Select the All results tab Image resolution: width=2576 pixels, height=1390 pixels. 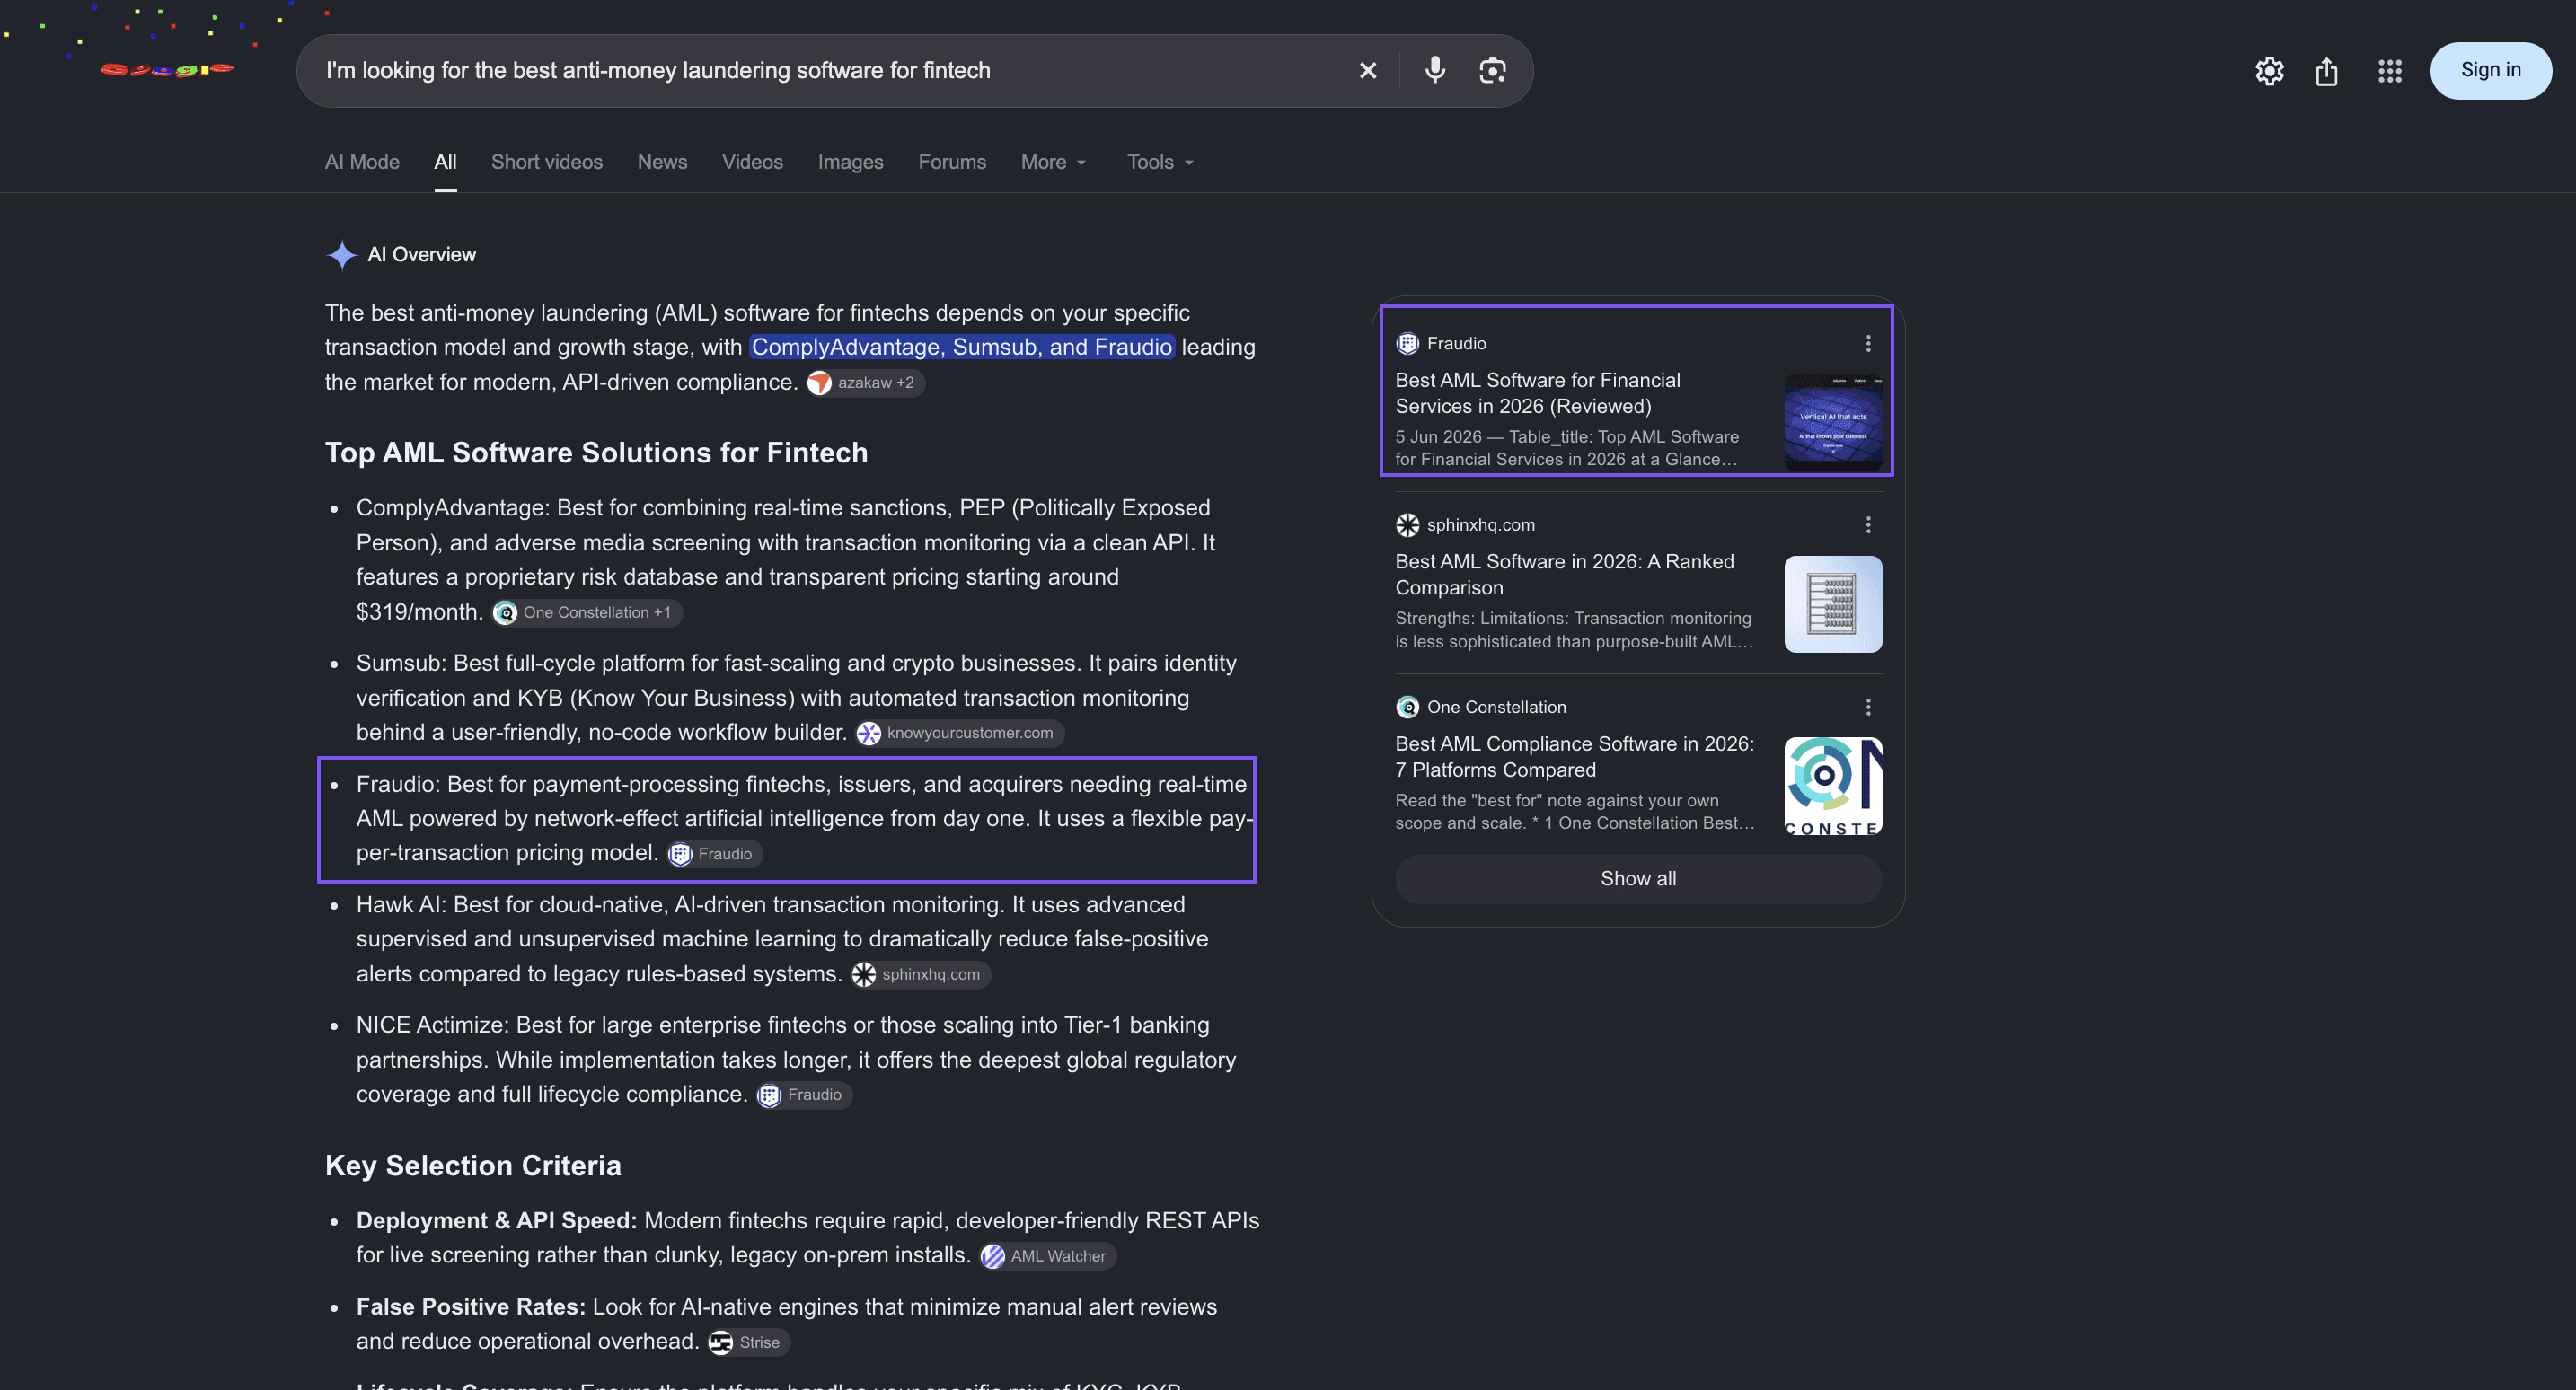(445, 162)
